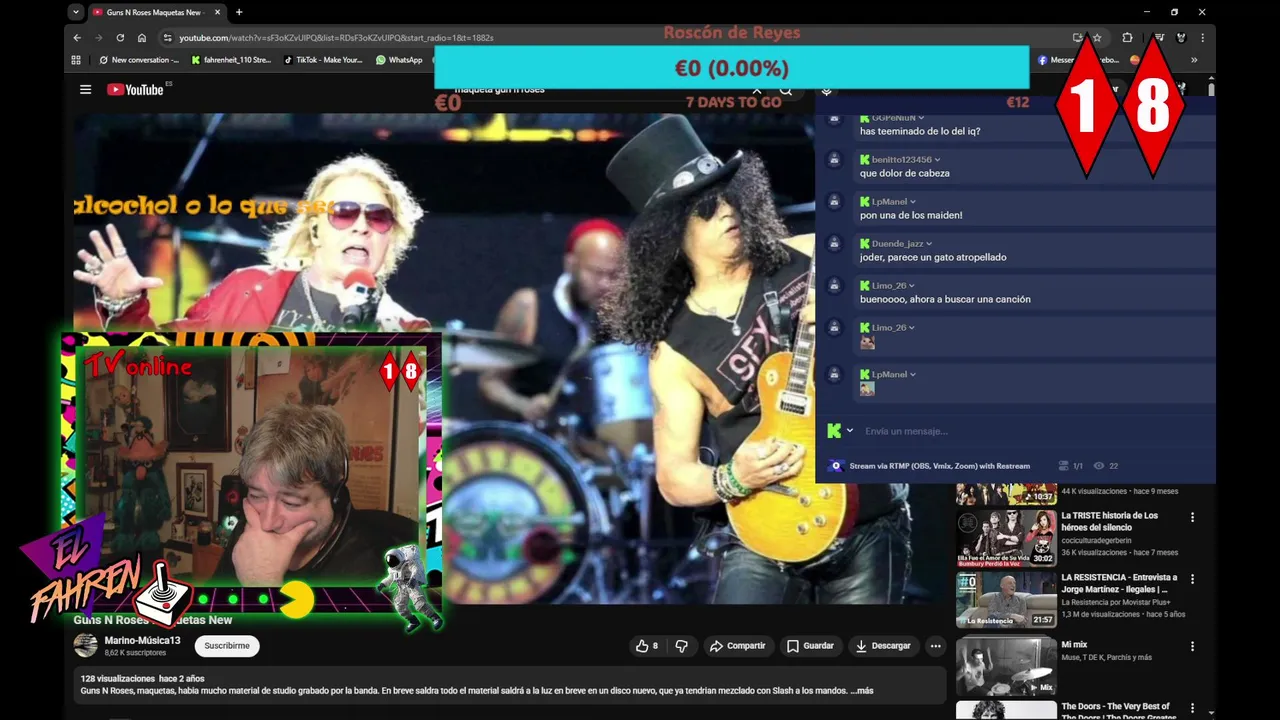Save the video with Guardar

[x=810, y=646]
